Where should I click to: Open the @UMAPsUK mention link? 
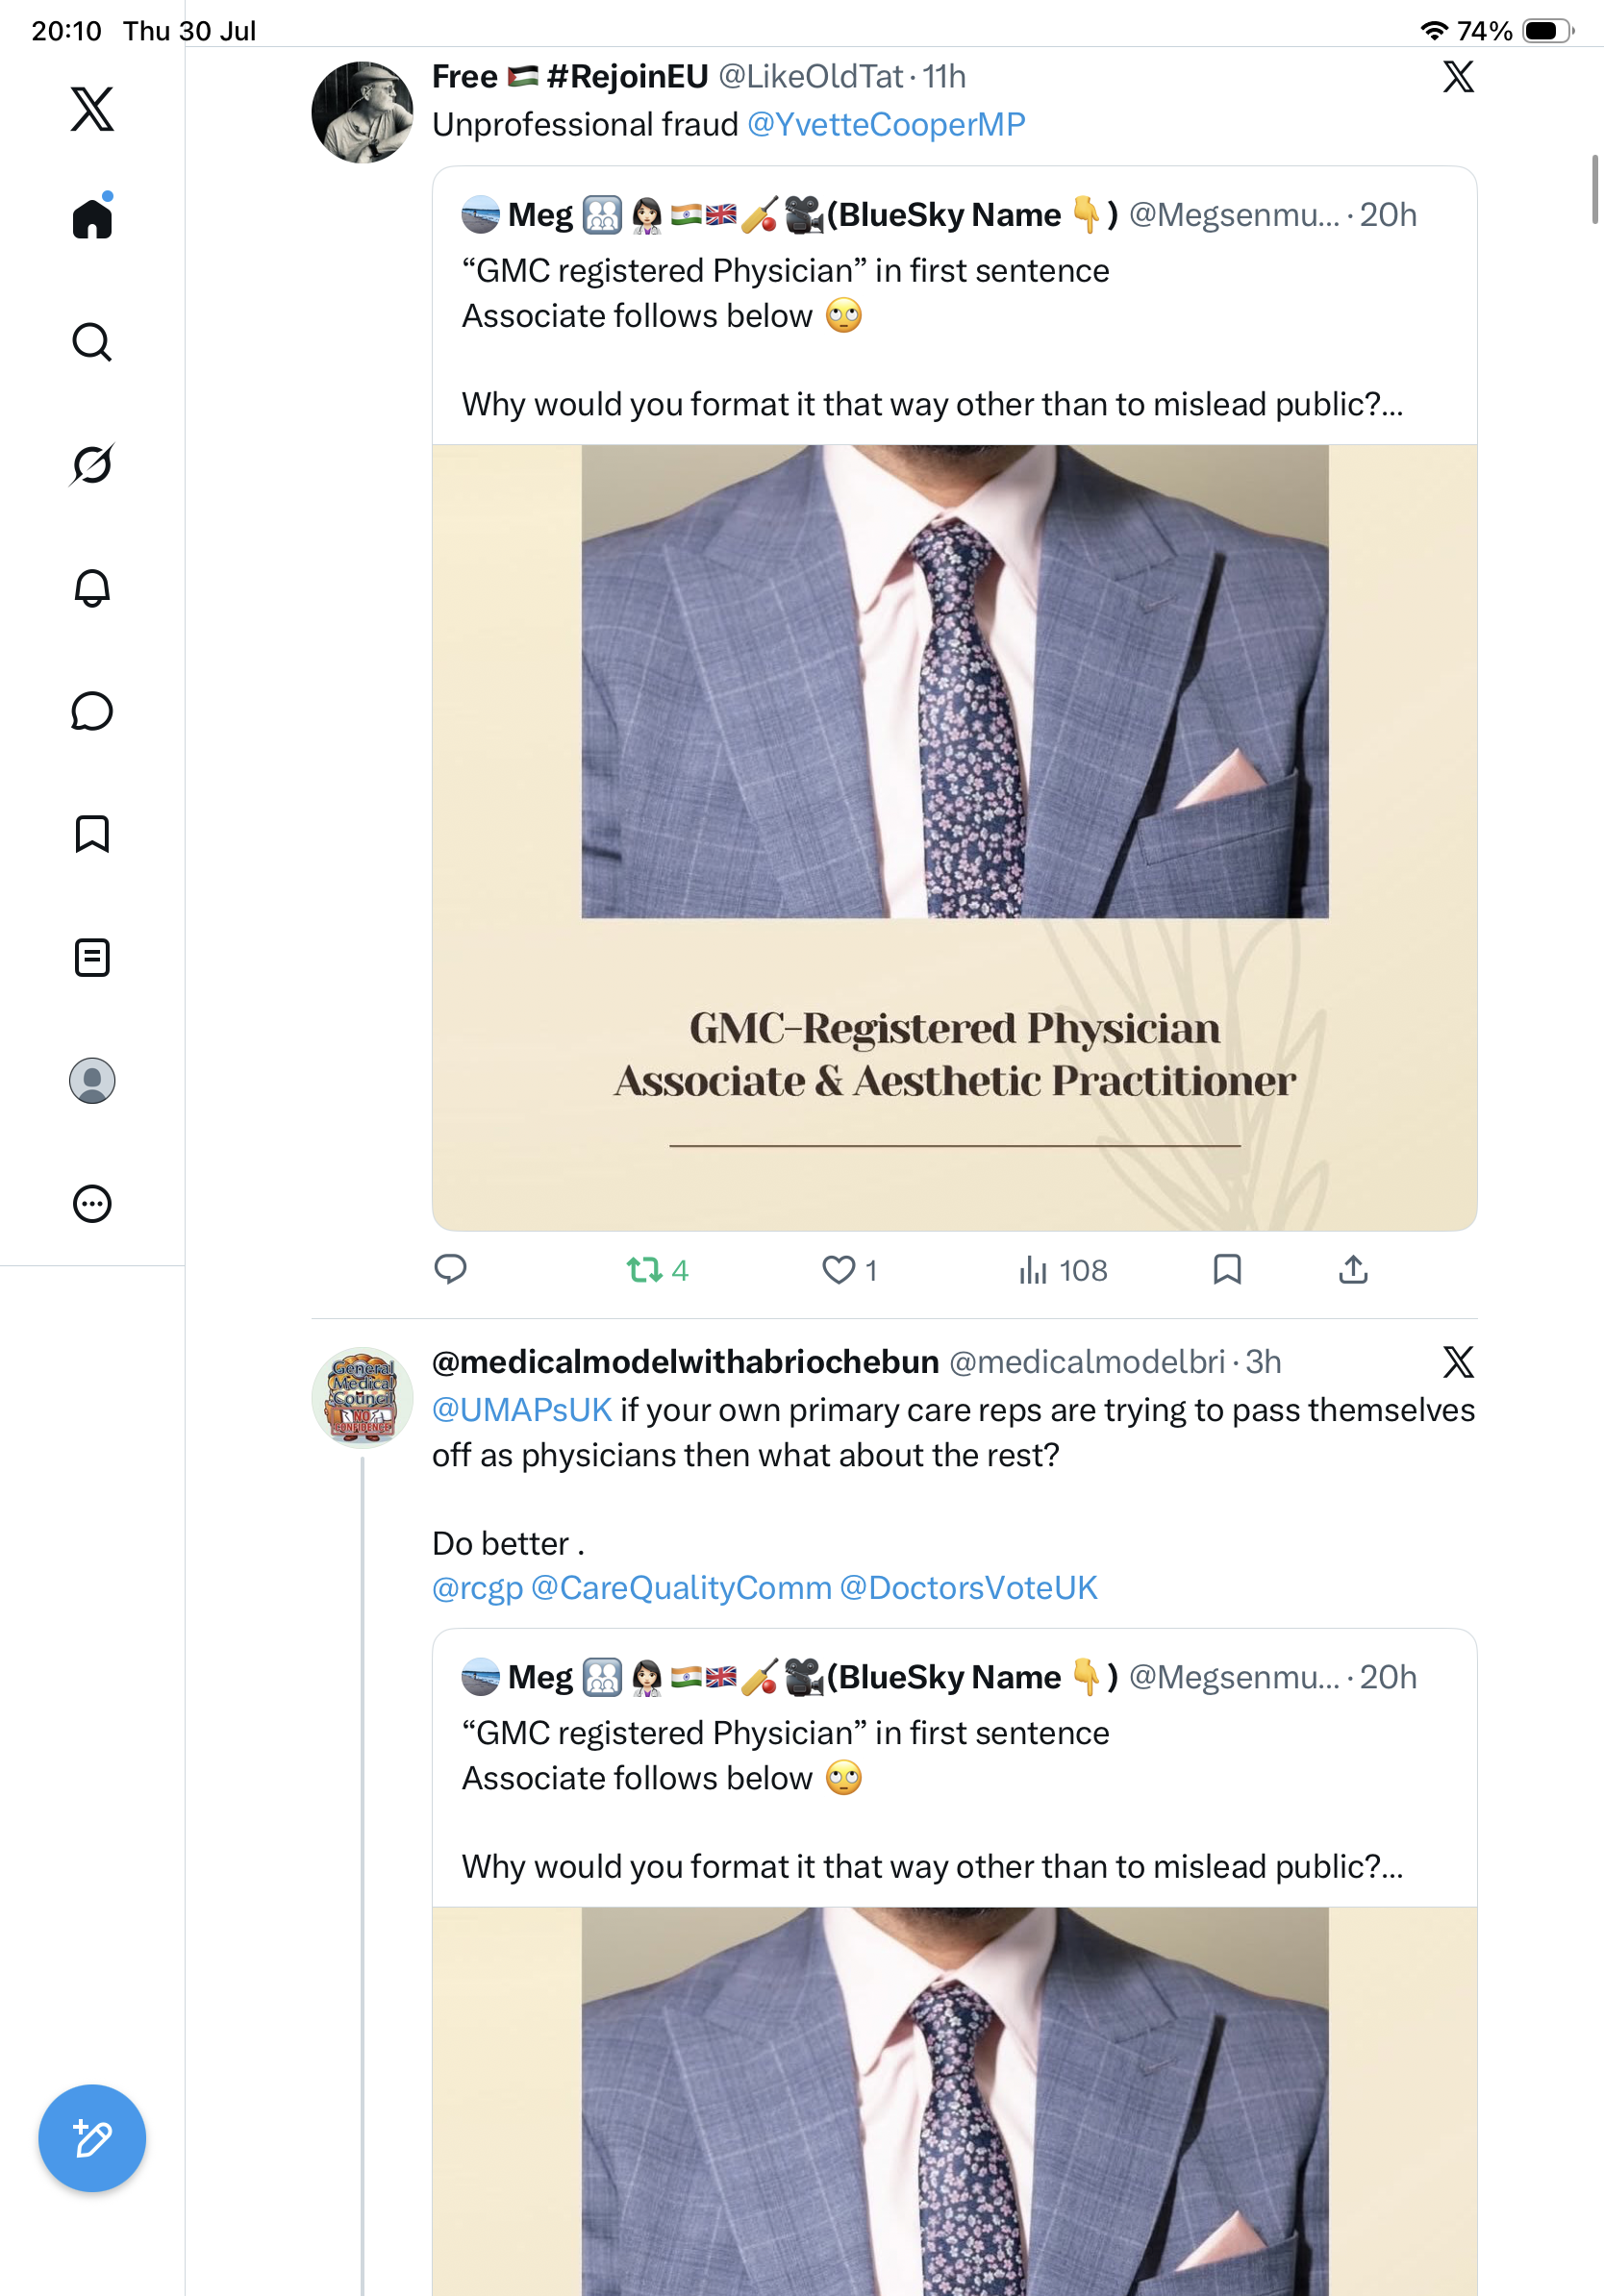522,1410
